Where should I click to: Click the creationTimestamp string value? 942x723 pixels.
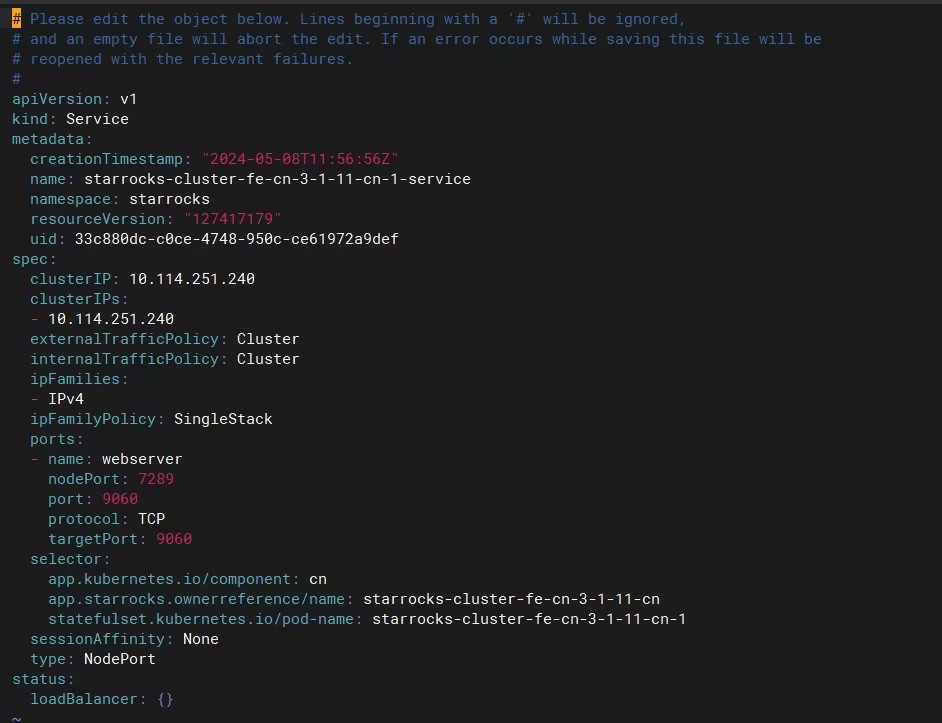300,159
